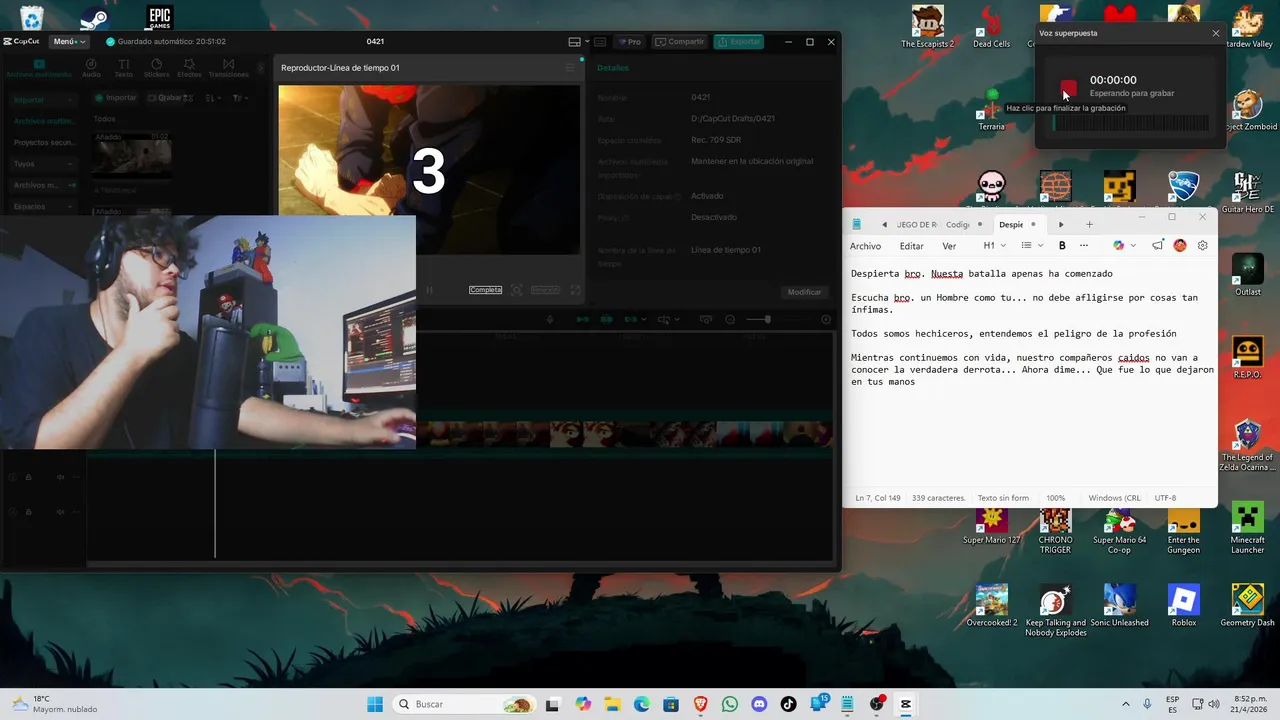Open the Steam desktop shortcut
This screenshot has height=720, width=1280.
(x=94, y=19)
